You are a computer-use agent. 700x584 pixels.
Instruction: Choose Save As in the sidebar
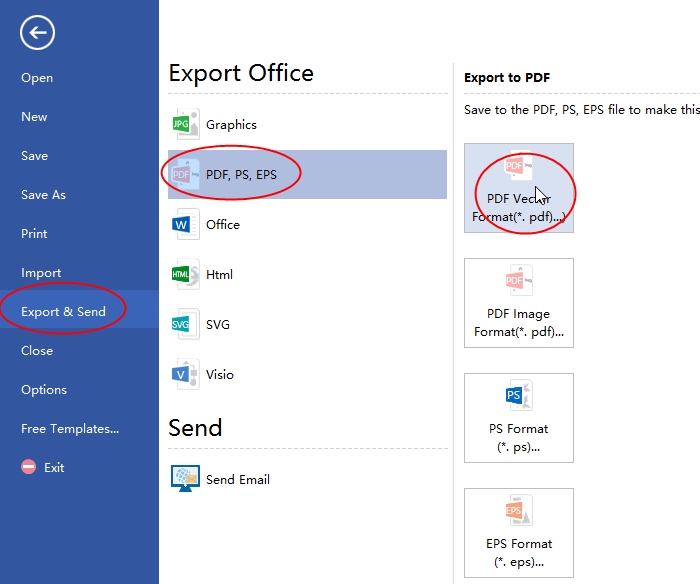43,195
